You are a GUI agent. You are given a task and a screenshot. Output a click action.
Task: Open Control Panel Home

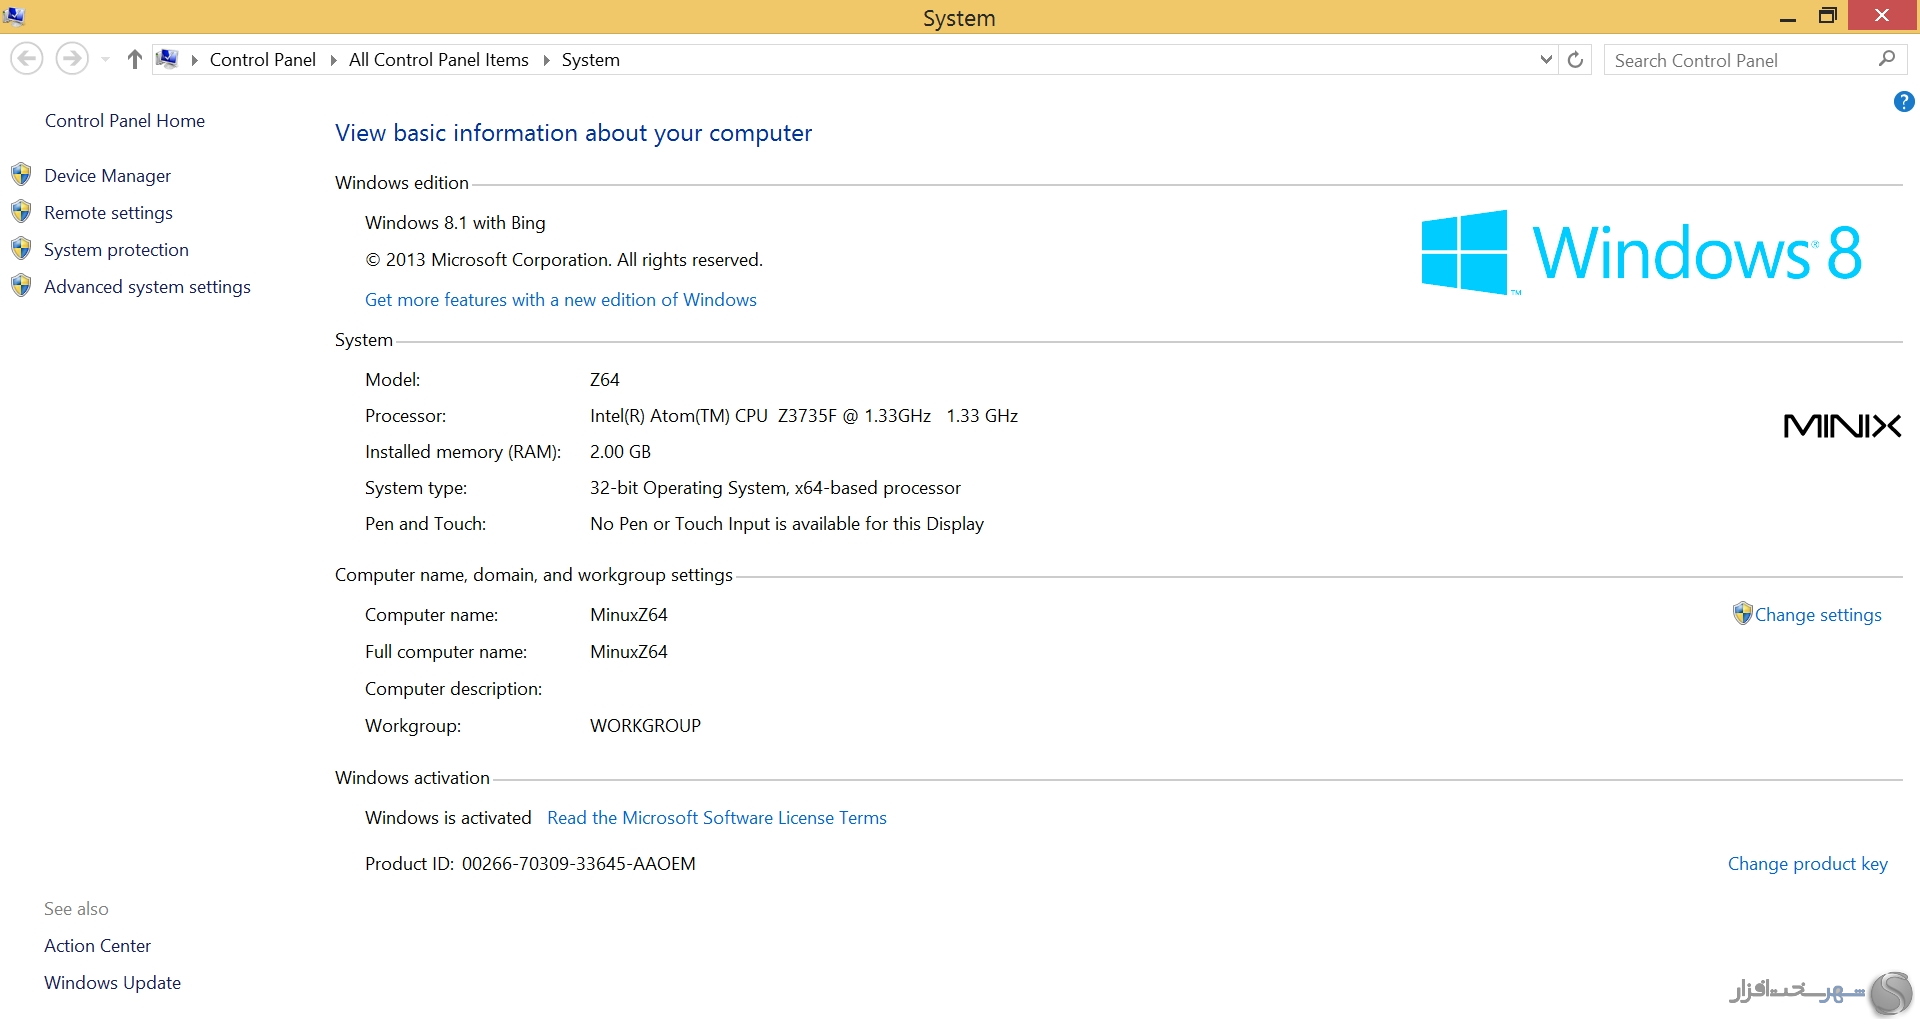(125, 120)
